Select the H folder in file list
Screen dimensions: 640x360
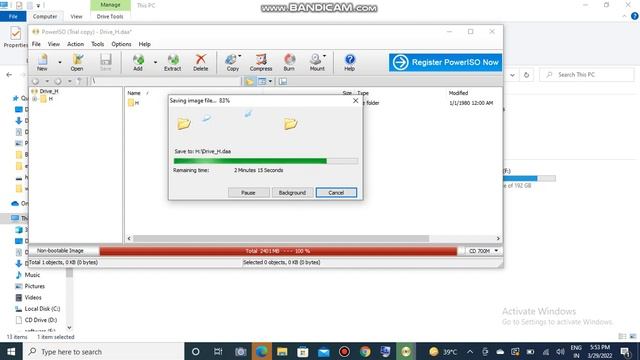(x=133, y=103)
